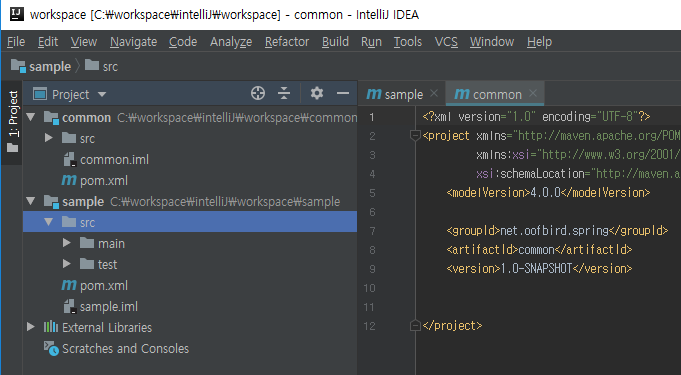681x375 pixels.
Task: Open the Edit menu
Action: click(x=48, y=42)
